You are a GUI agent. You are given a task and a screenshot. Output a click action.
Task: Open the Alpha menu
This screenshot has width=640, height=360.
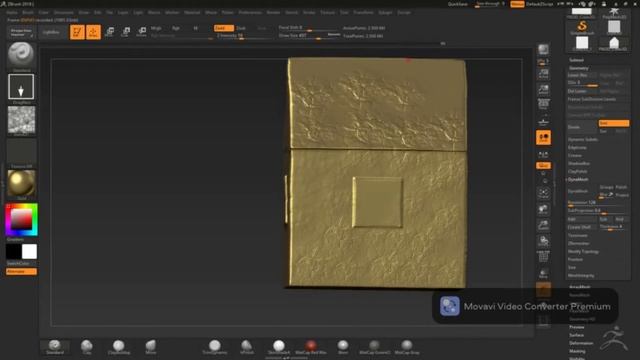coord(12,13)
